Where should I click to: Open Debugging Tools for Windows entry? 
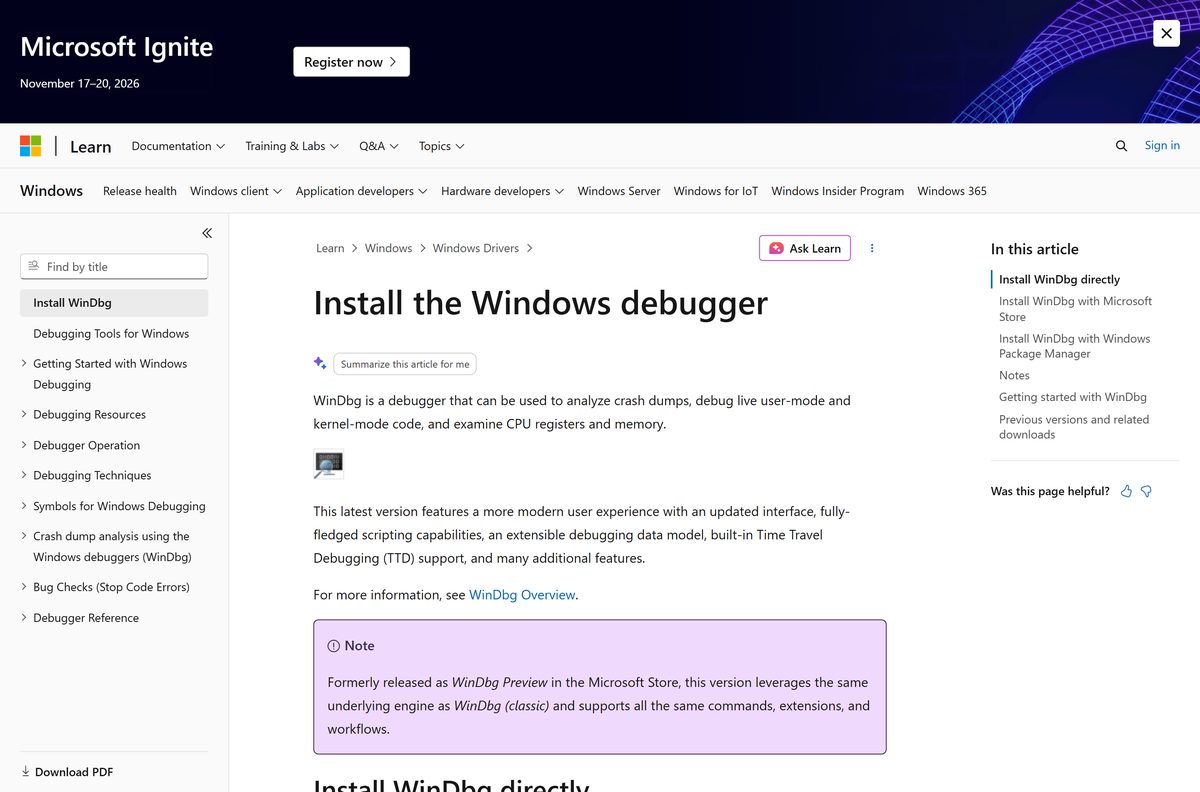tap(111, 333)
